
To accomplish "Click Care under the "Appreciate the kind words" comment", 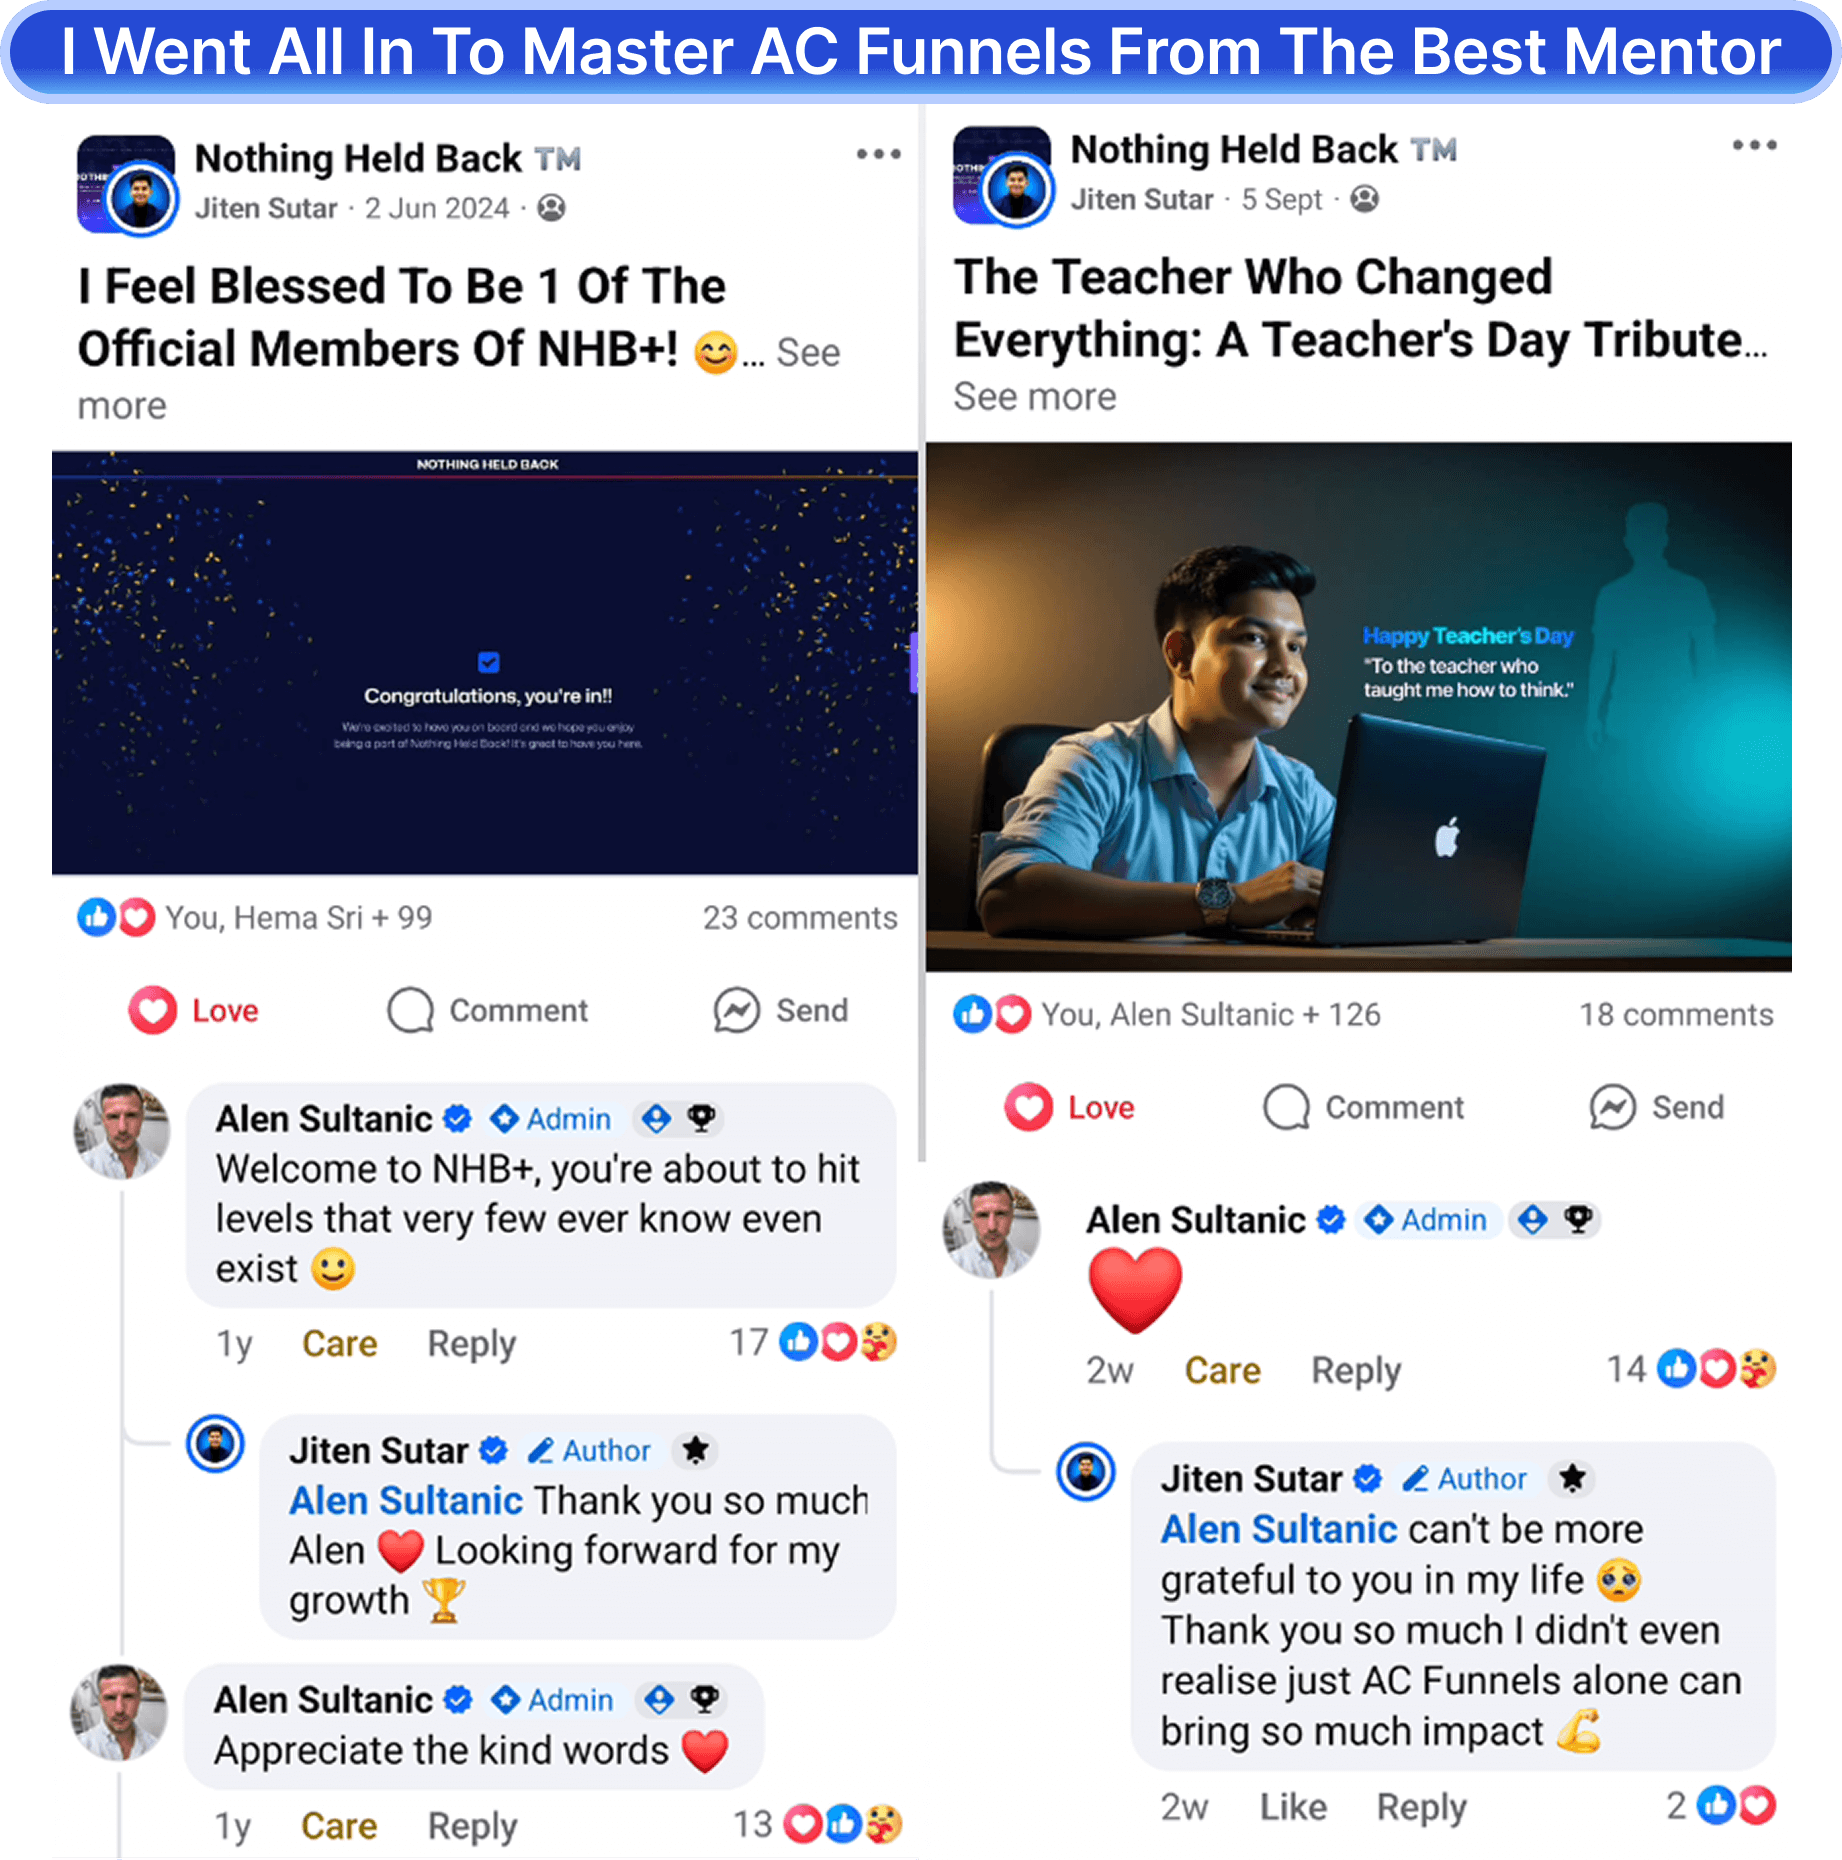I will coord(339,1826).
